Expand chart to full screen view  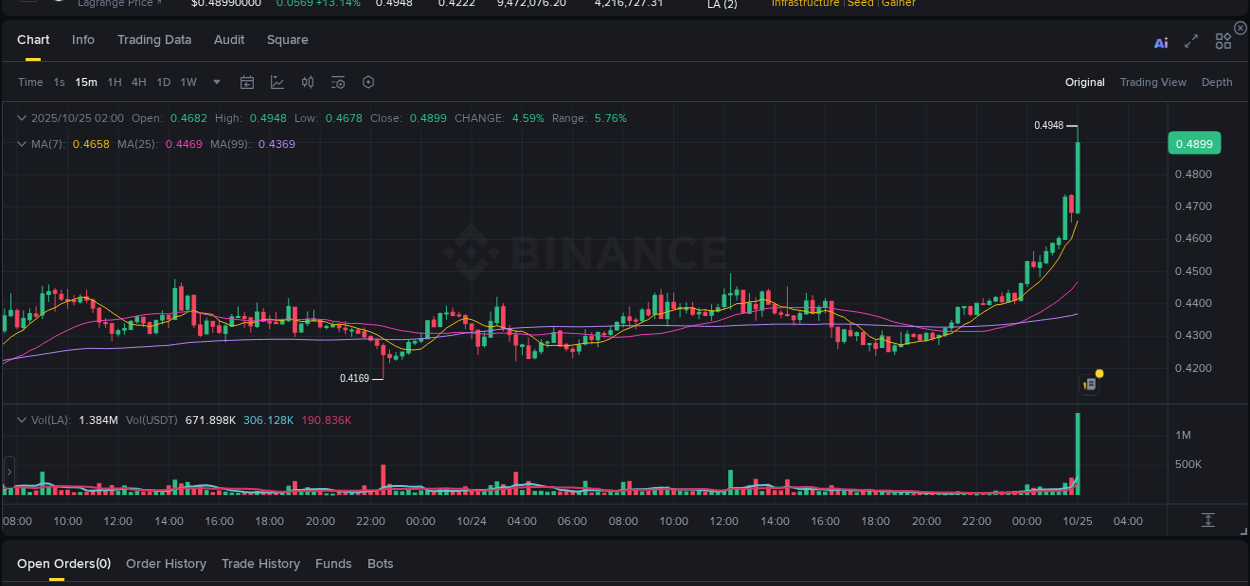[x=1190, y=42]
